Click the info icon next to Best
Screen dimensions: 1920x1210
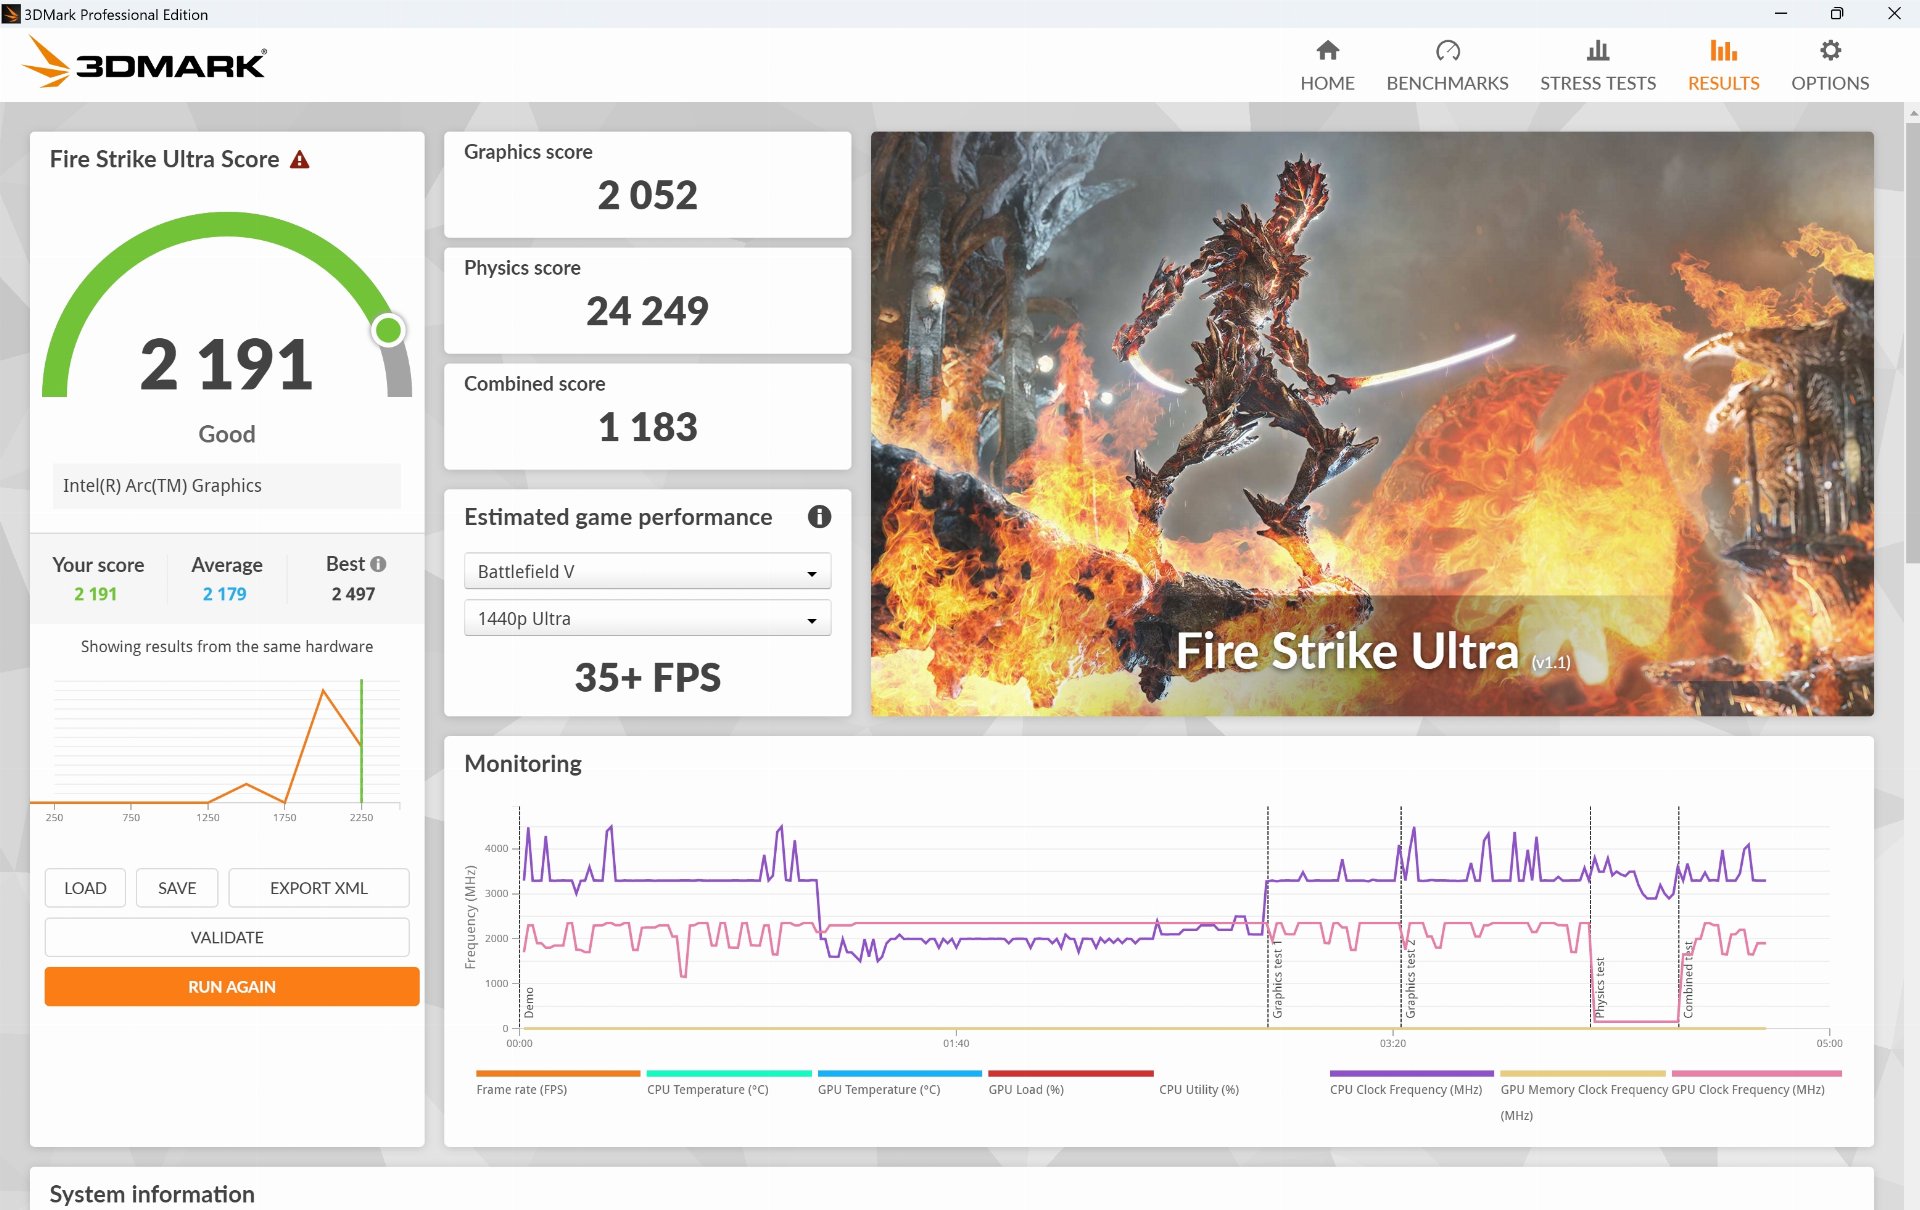[x=378, y=564]
